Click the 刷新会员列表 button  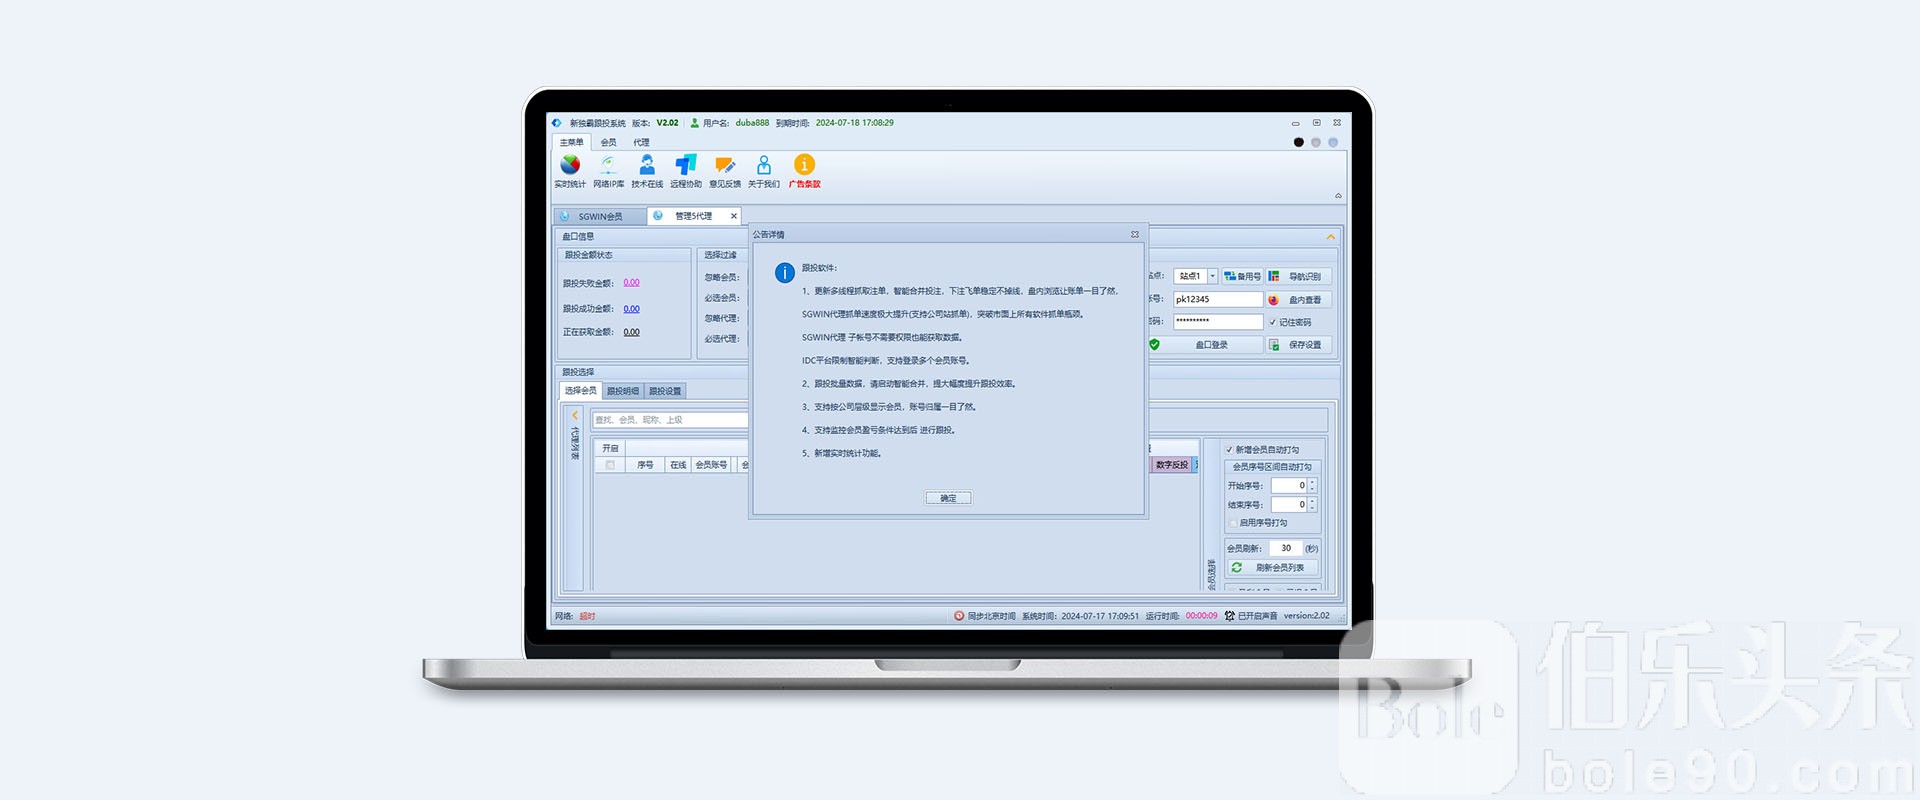coord(1272,567)
